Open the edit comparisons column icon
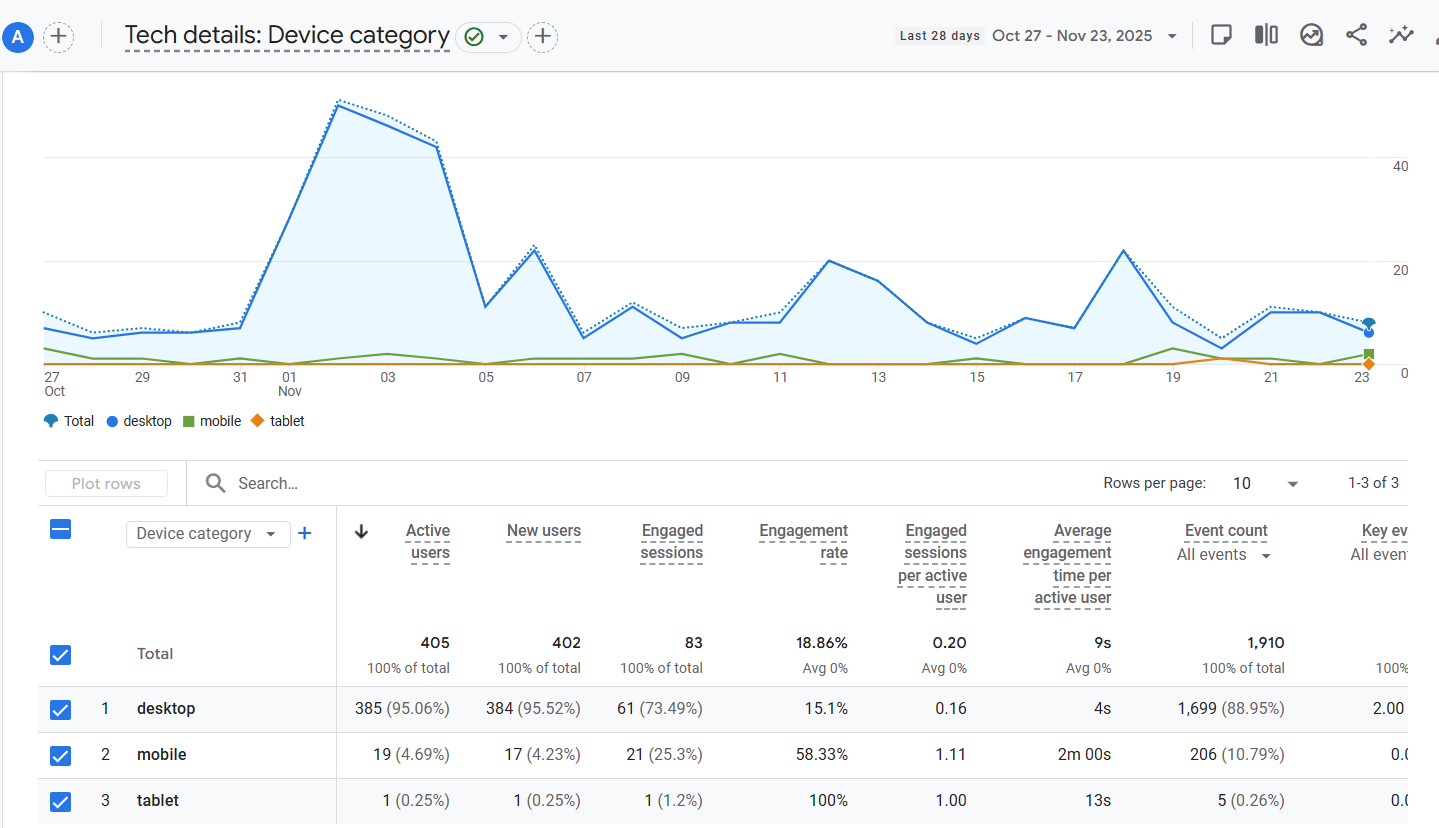Image resolution: width=1439 pixels, height=828 pixels. tap(1266, 35)
